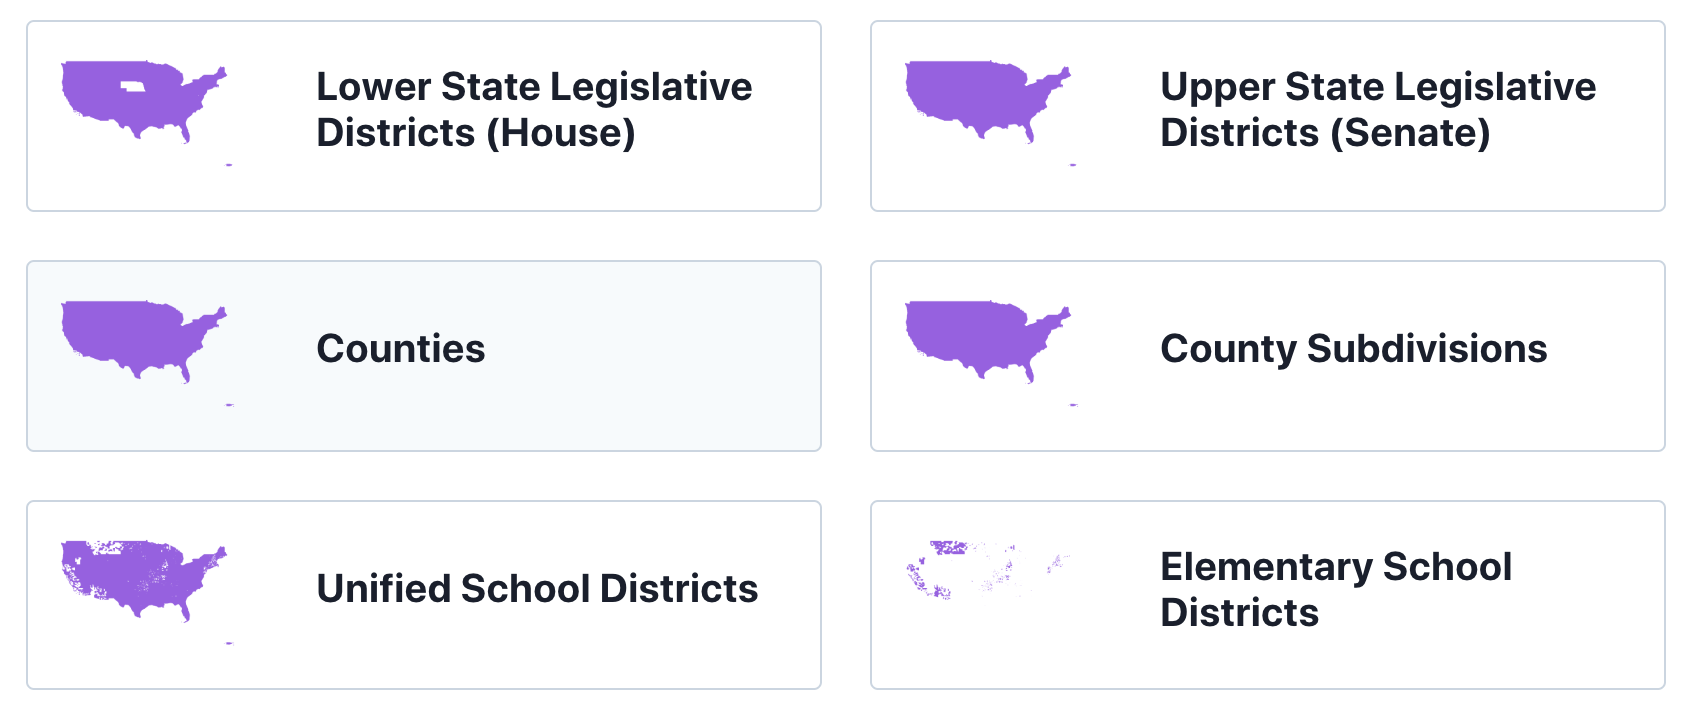Open the Unified School Districts title
Screen dimensions: 1684x716
tap(537, 589)
